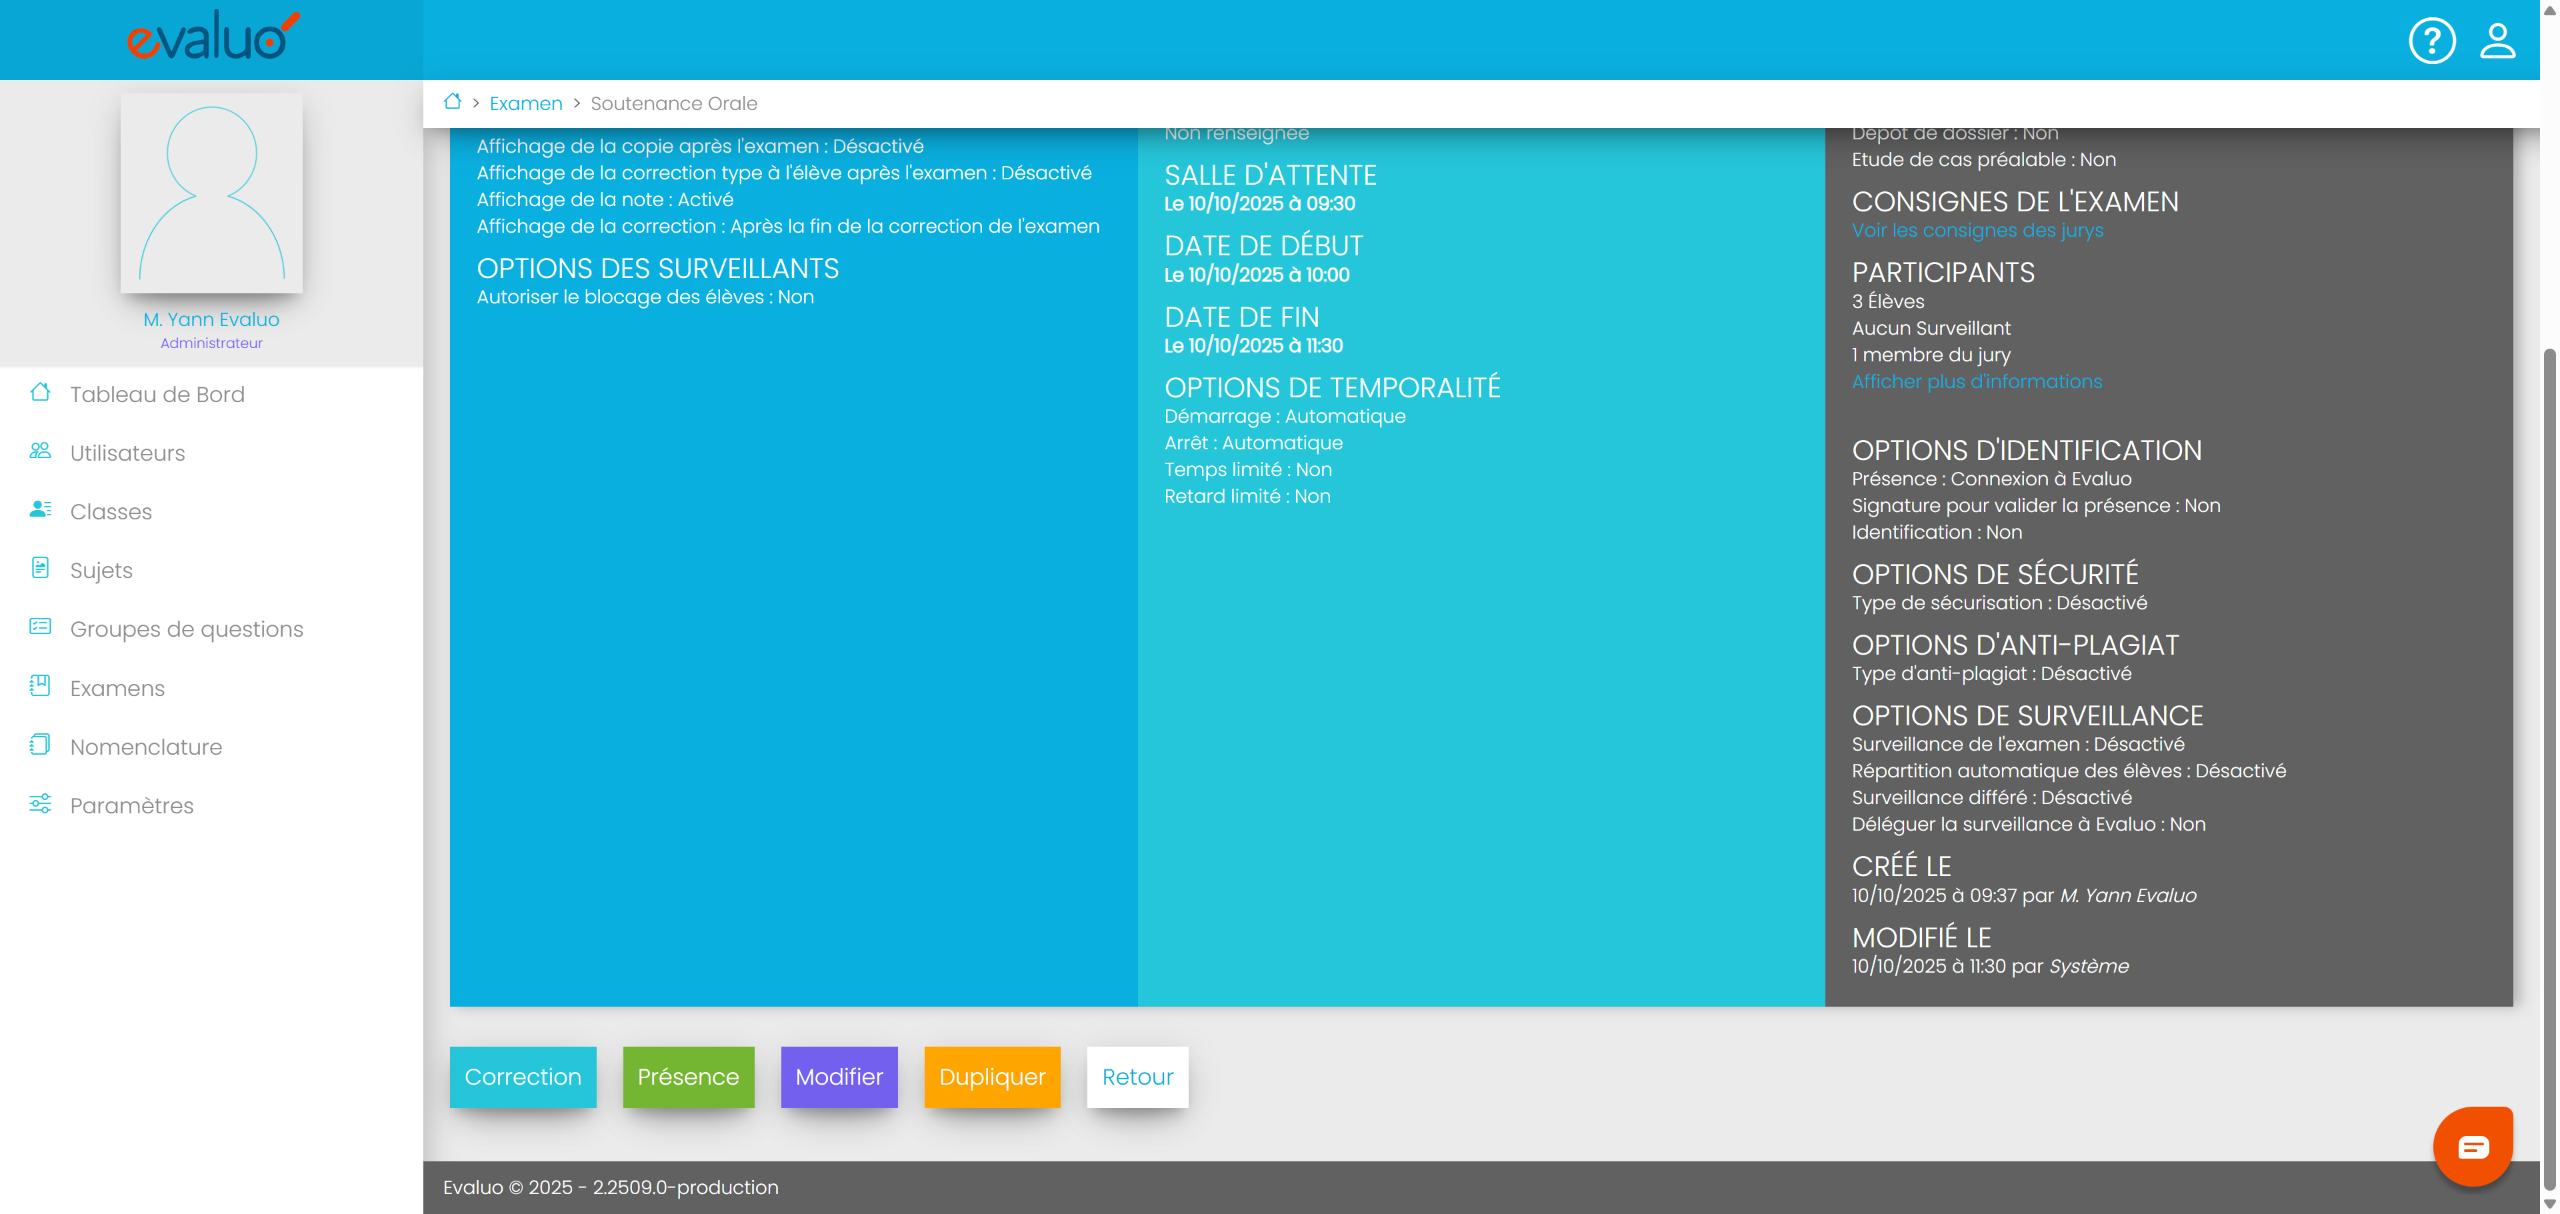
Task: Click the Examen breadcrumb link
Action: (525, 103)
